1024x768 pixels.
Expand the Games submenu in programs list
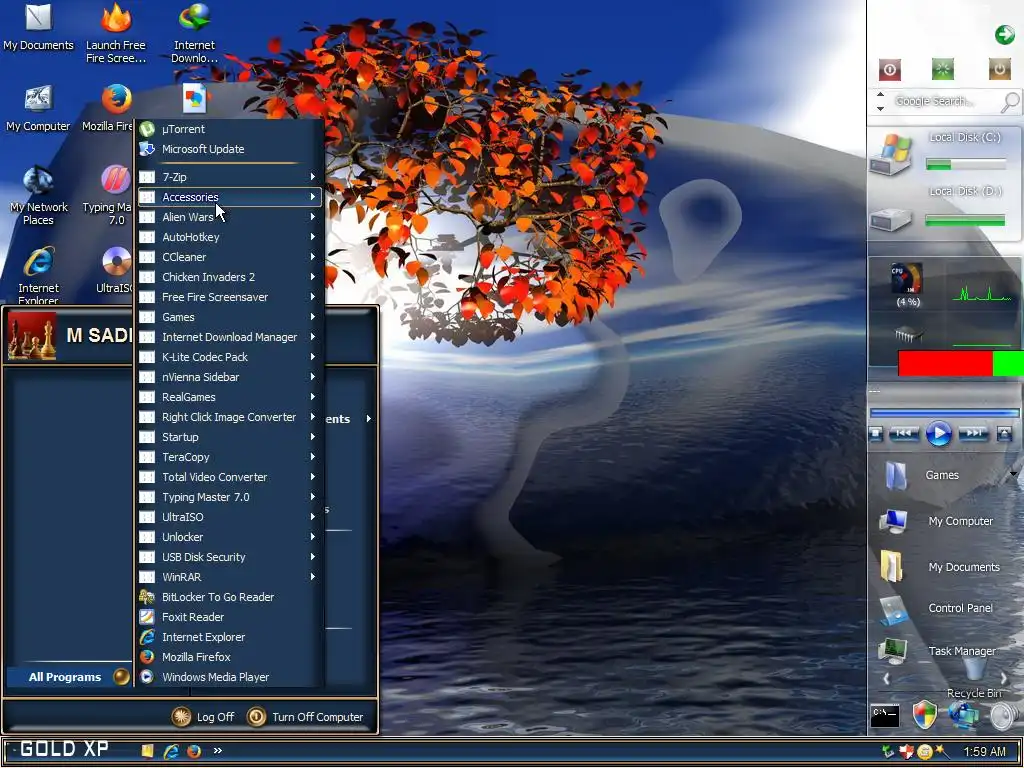tap(229, 317)
